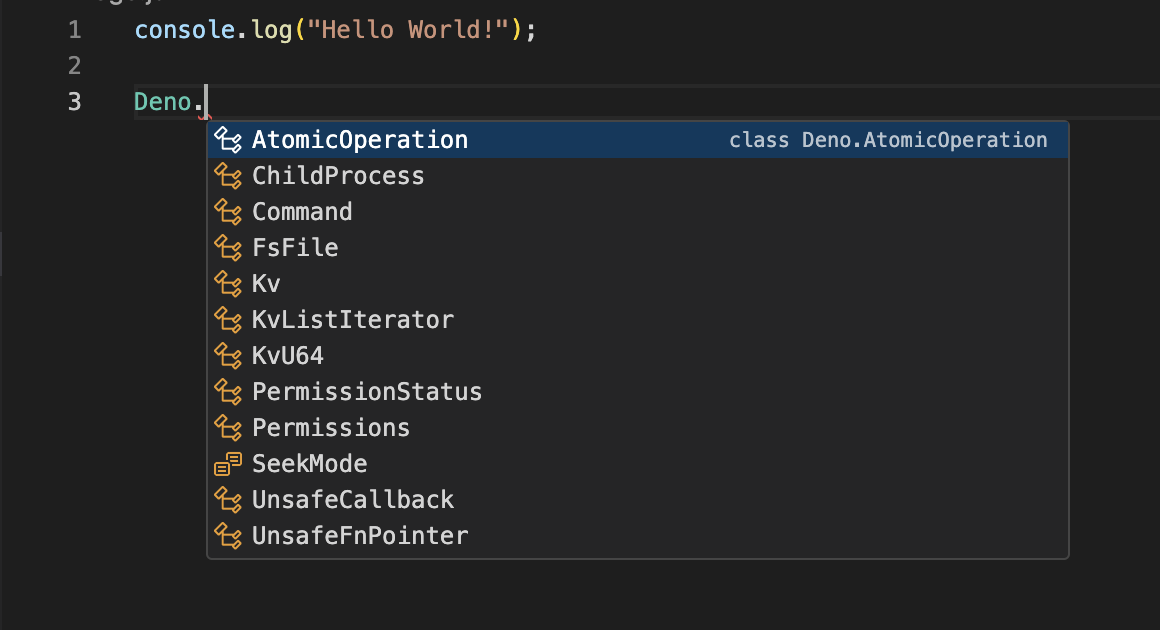Pick the Command completion entry
The width and height of the screenshot is (1160, 630).
click(x=302, y=212)
